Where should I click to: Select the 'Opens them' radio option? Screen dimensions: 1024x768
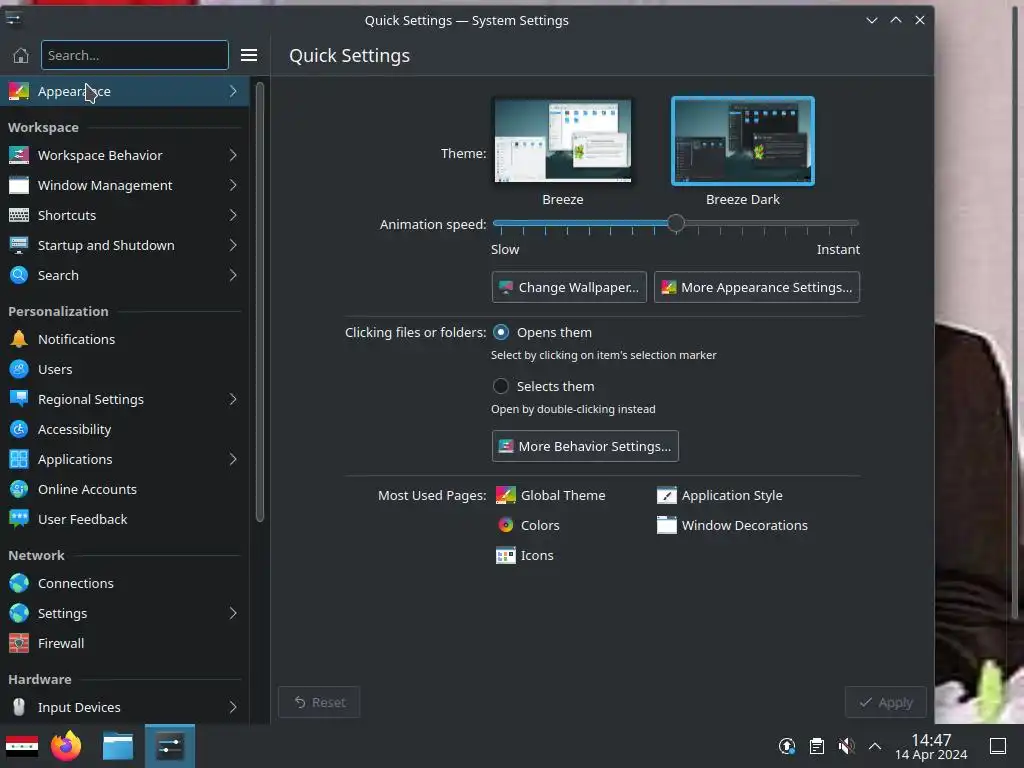pyautogui.click(x=501, y=332)
